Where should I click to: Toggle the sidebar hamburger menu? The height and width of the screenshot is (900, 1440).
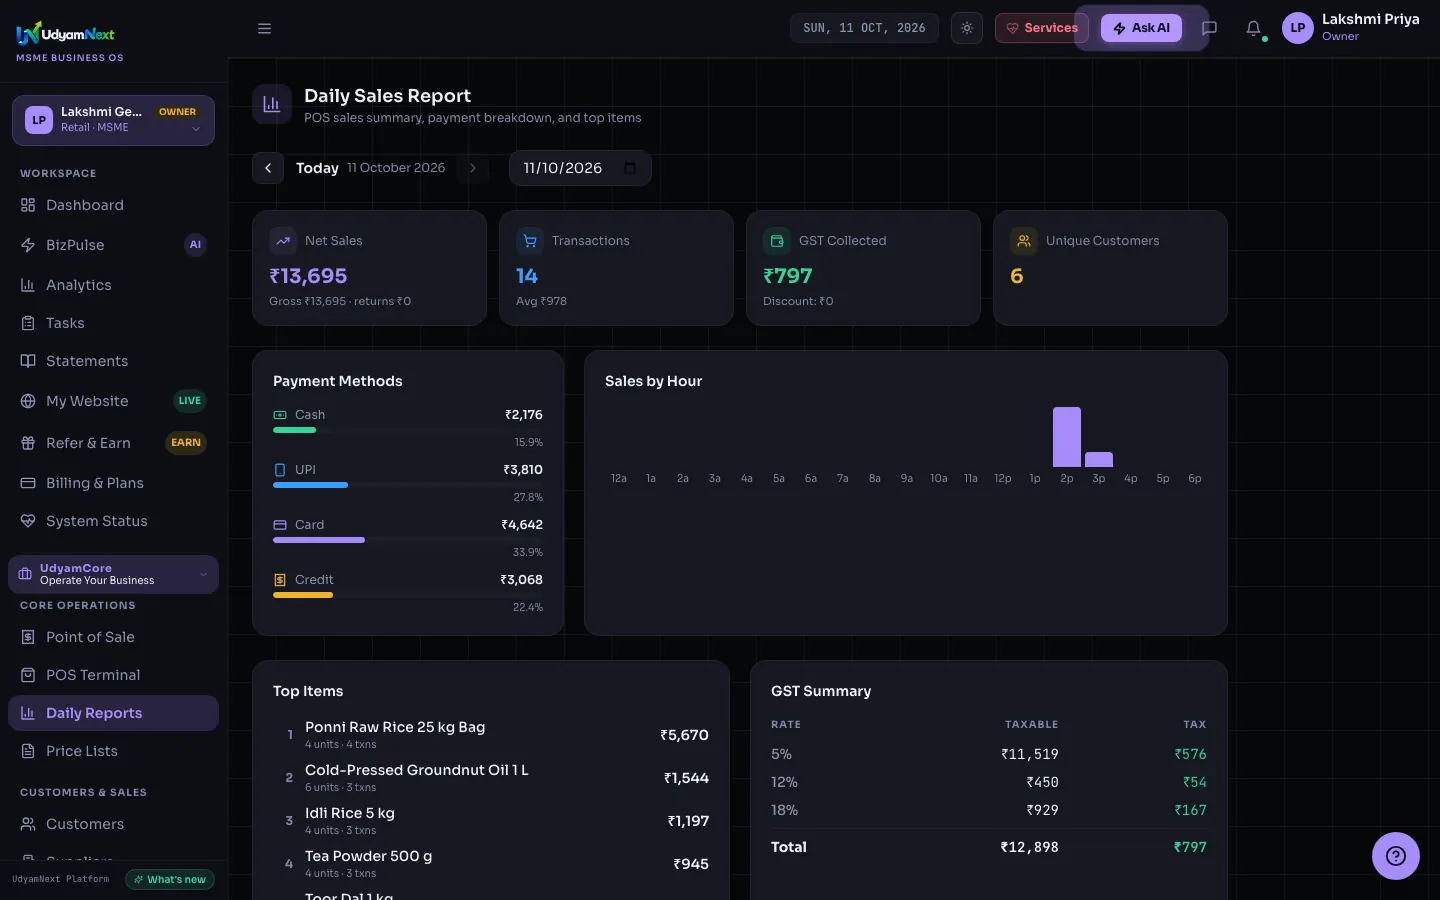(265, 28)
